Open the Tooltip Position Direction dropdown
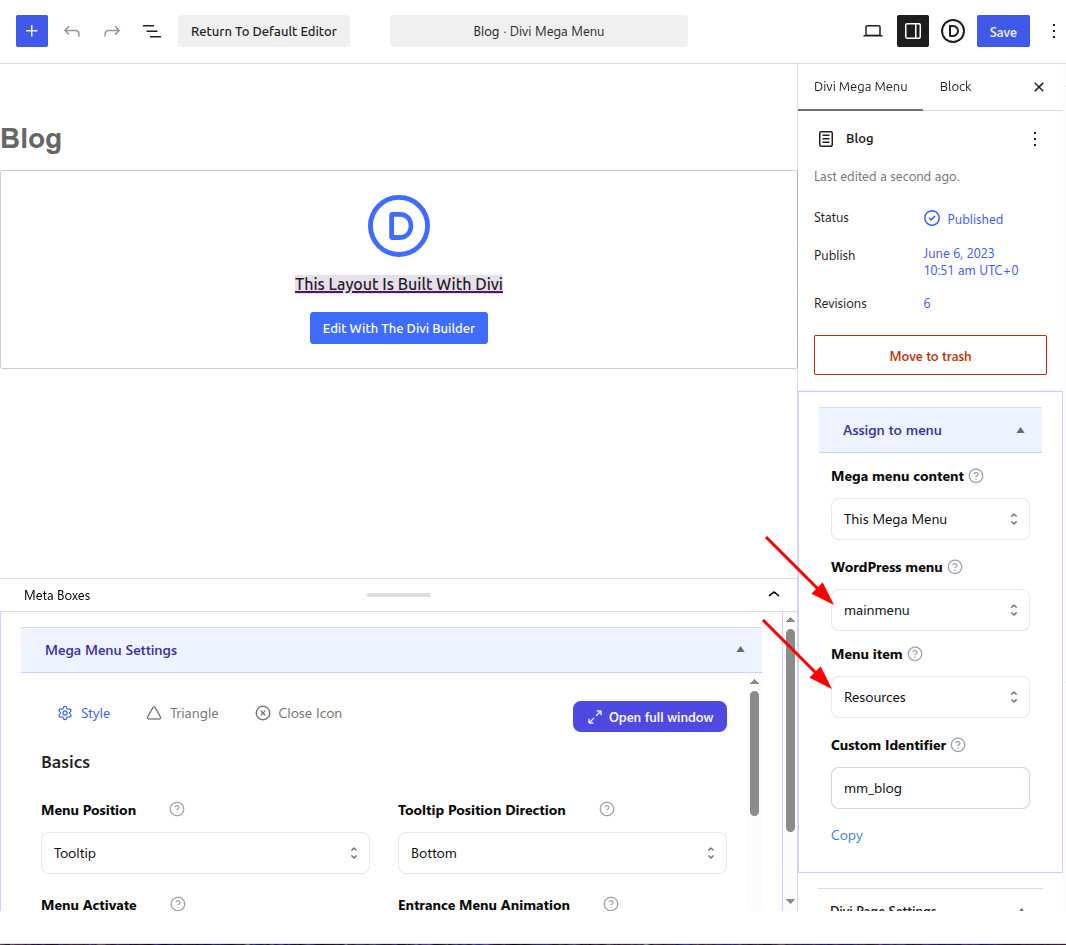The image size is (1066, 945). pyautogui.click(x=562, y=853)
